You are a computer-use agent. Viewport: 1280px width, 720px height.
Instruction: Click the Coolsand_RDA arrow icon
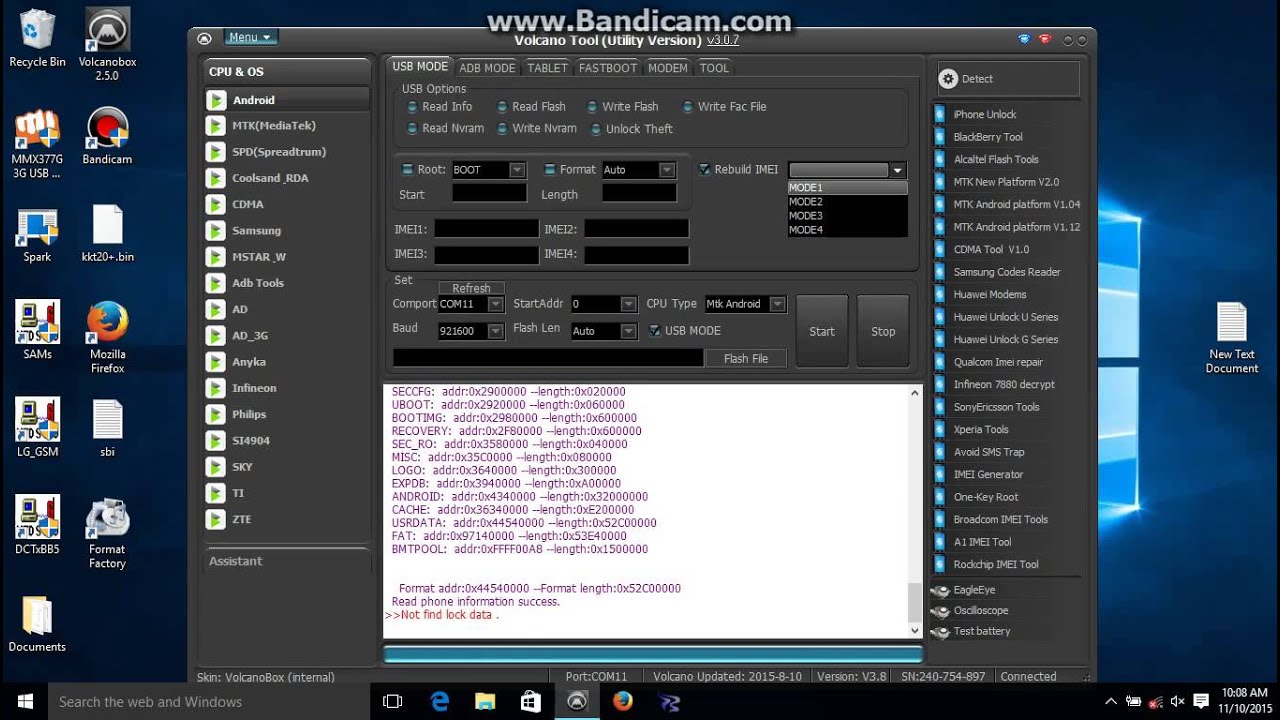pos(215,178)
